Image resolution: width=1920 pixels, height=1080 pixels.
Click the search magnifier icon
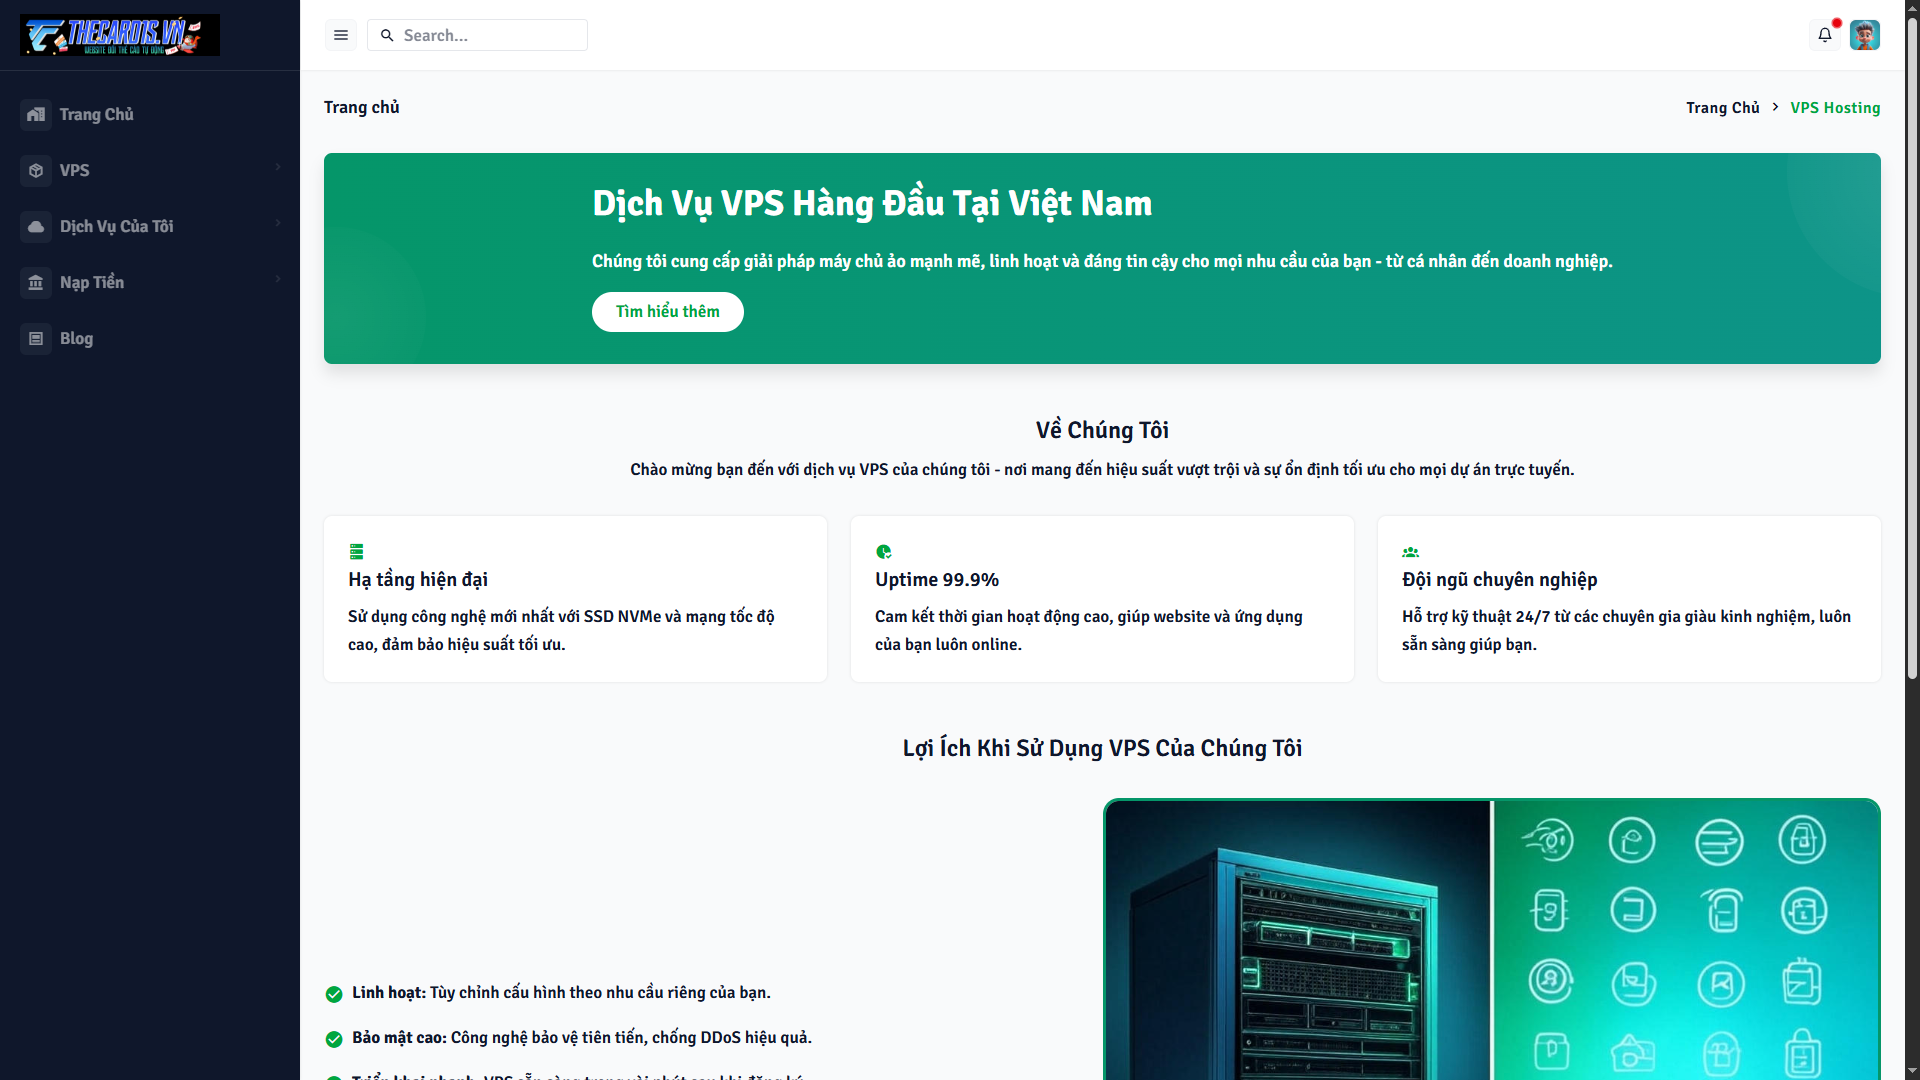[386, 35]
